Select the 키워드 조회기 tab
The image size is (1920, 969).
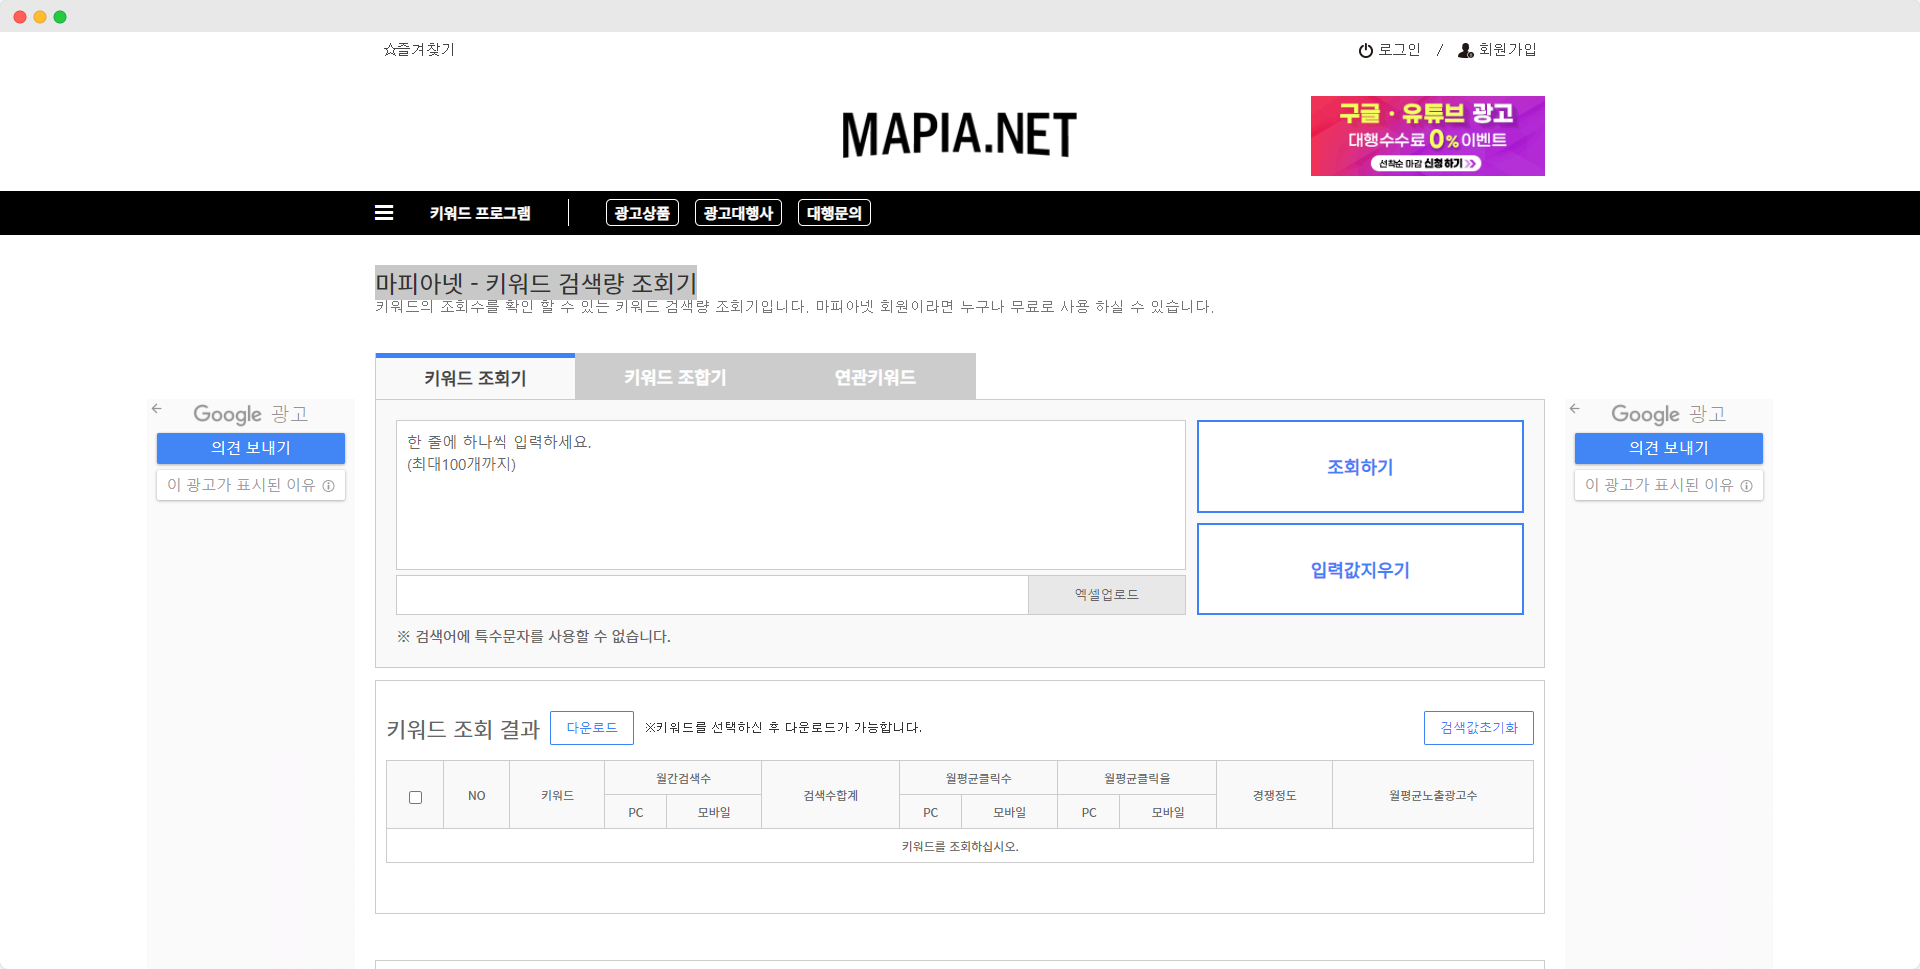coord(475,377)
